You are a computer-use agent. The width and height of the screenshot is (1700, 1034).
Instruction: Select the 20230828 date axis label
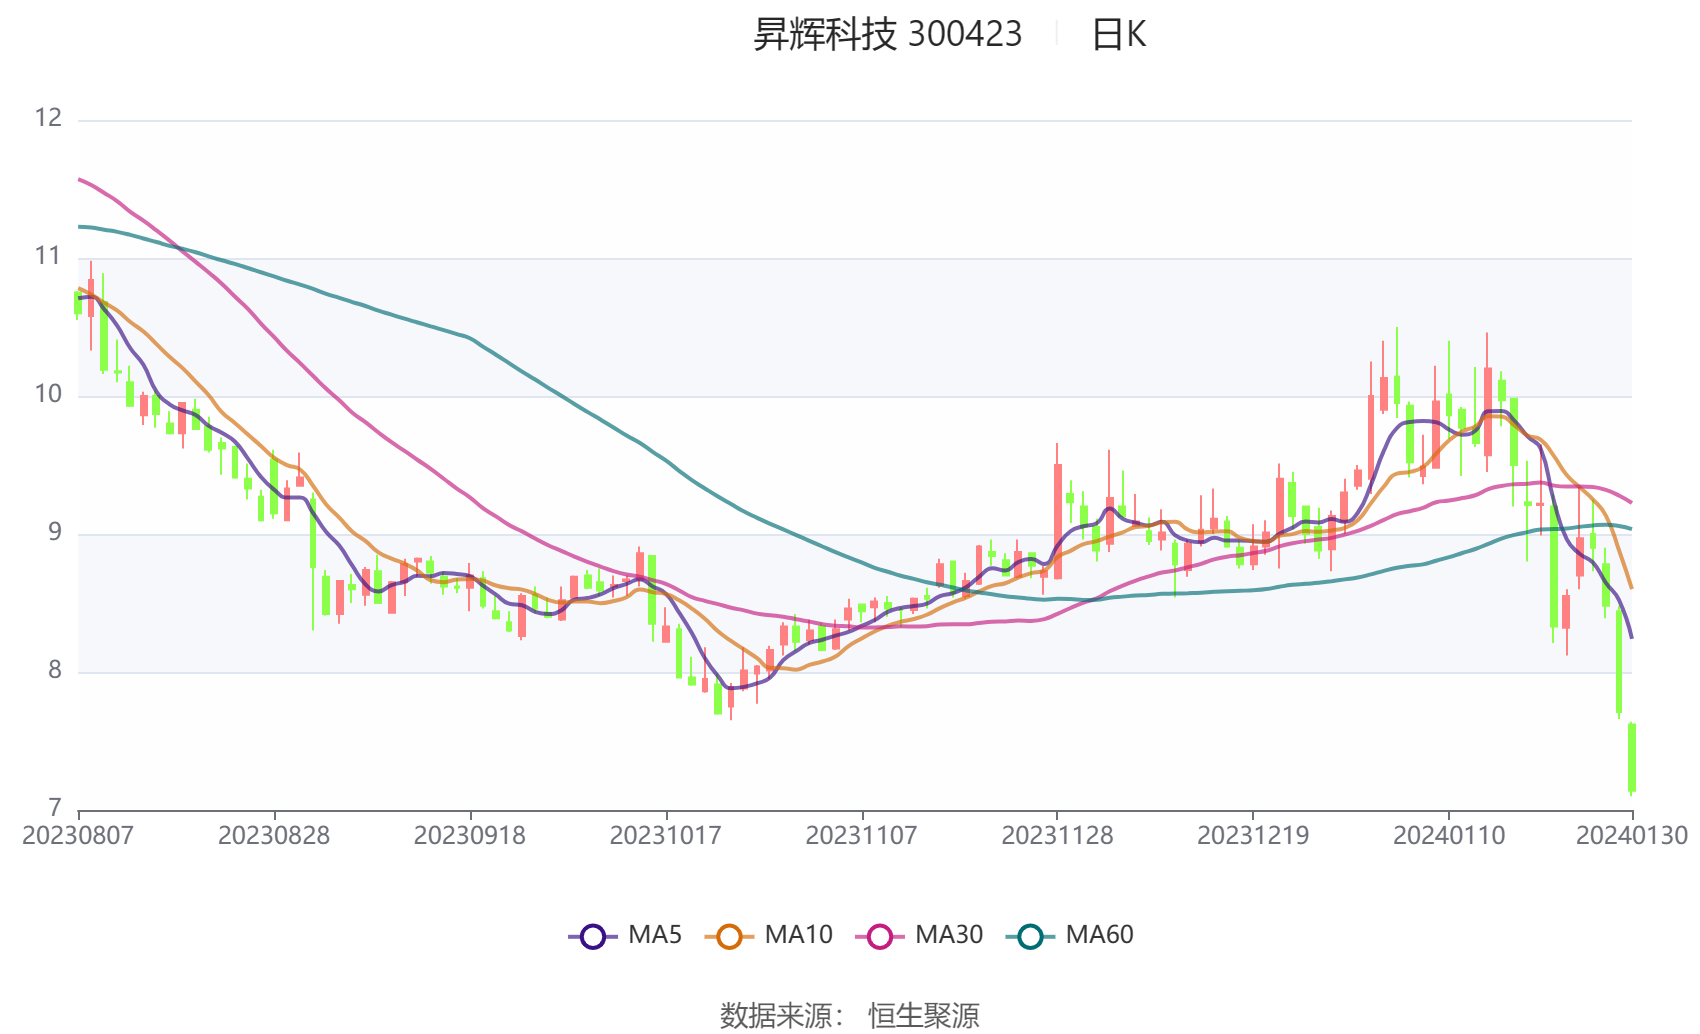[274, 835]
